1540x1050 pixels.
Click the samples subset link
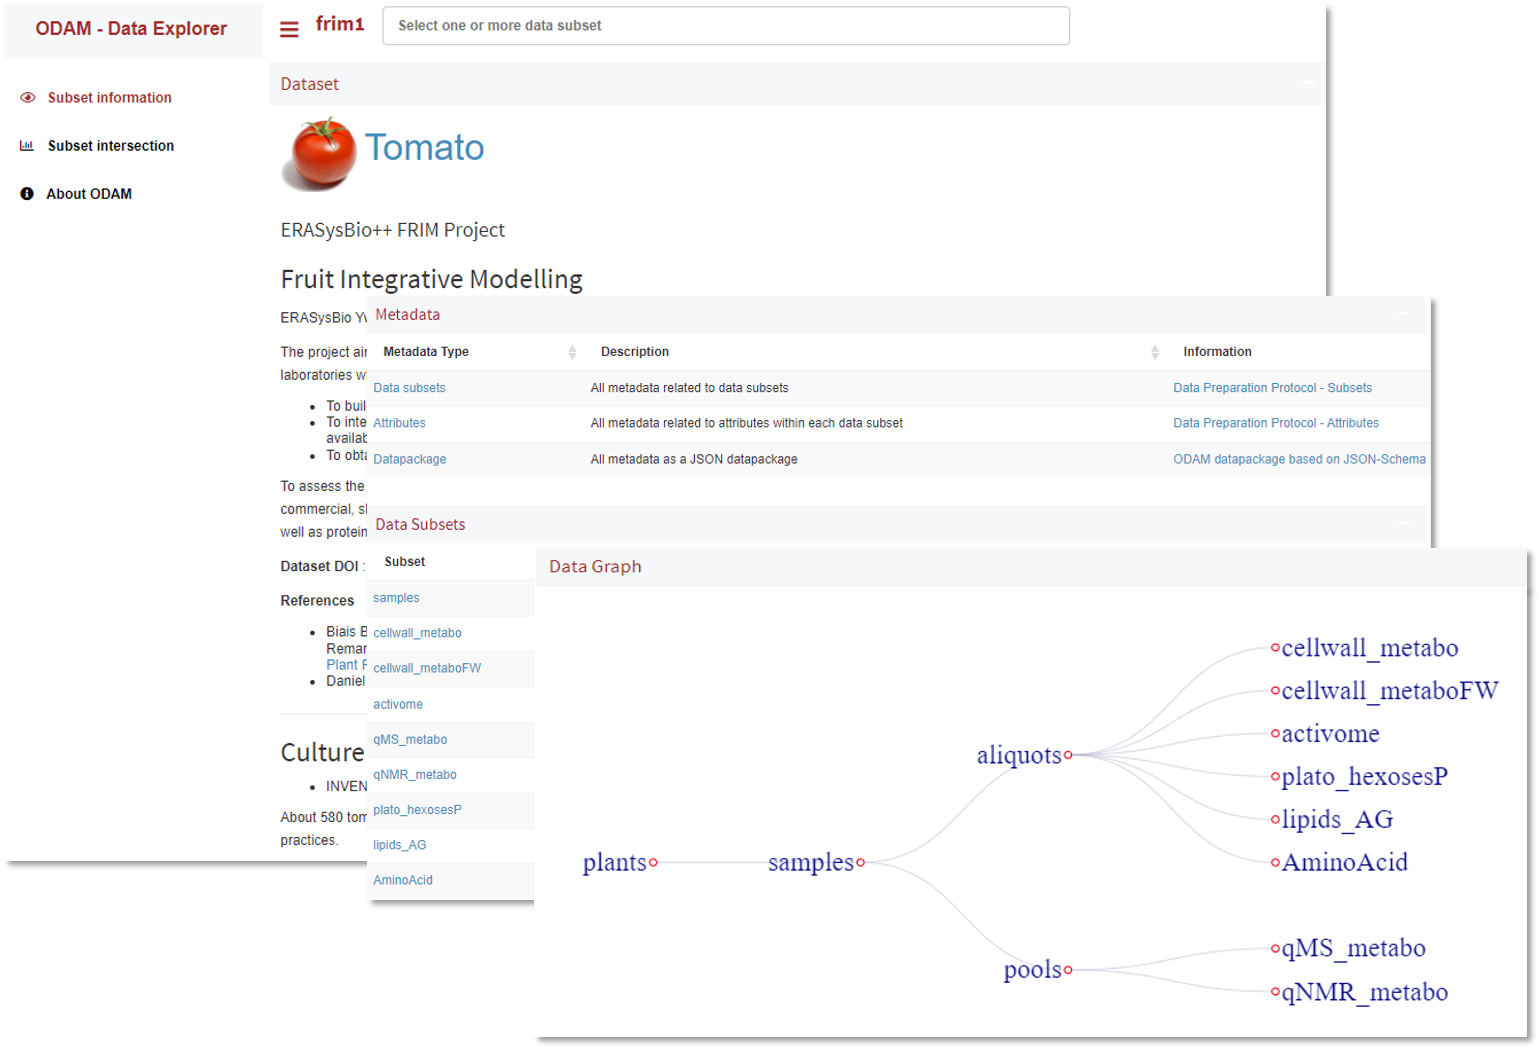coord(396,597)
